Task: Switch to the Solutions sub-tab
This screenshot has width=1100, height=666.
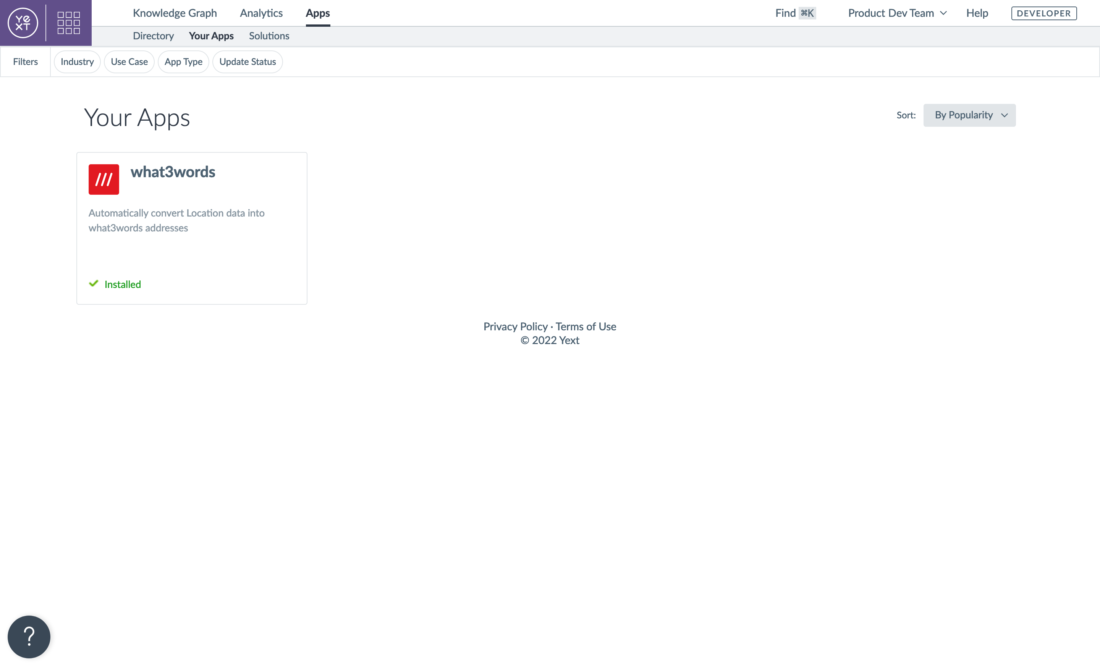Action: 269,36
